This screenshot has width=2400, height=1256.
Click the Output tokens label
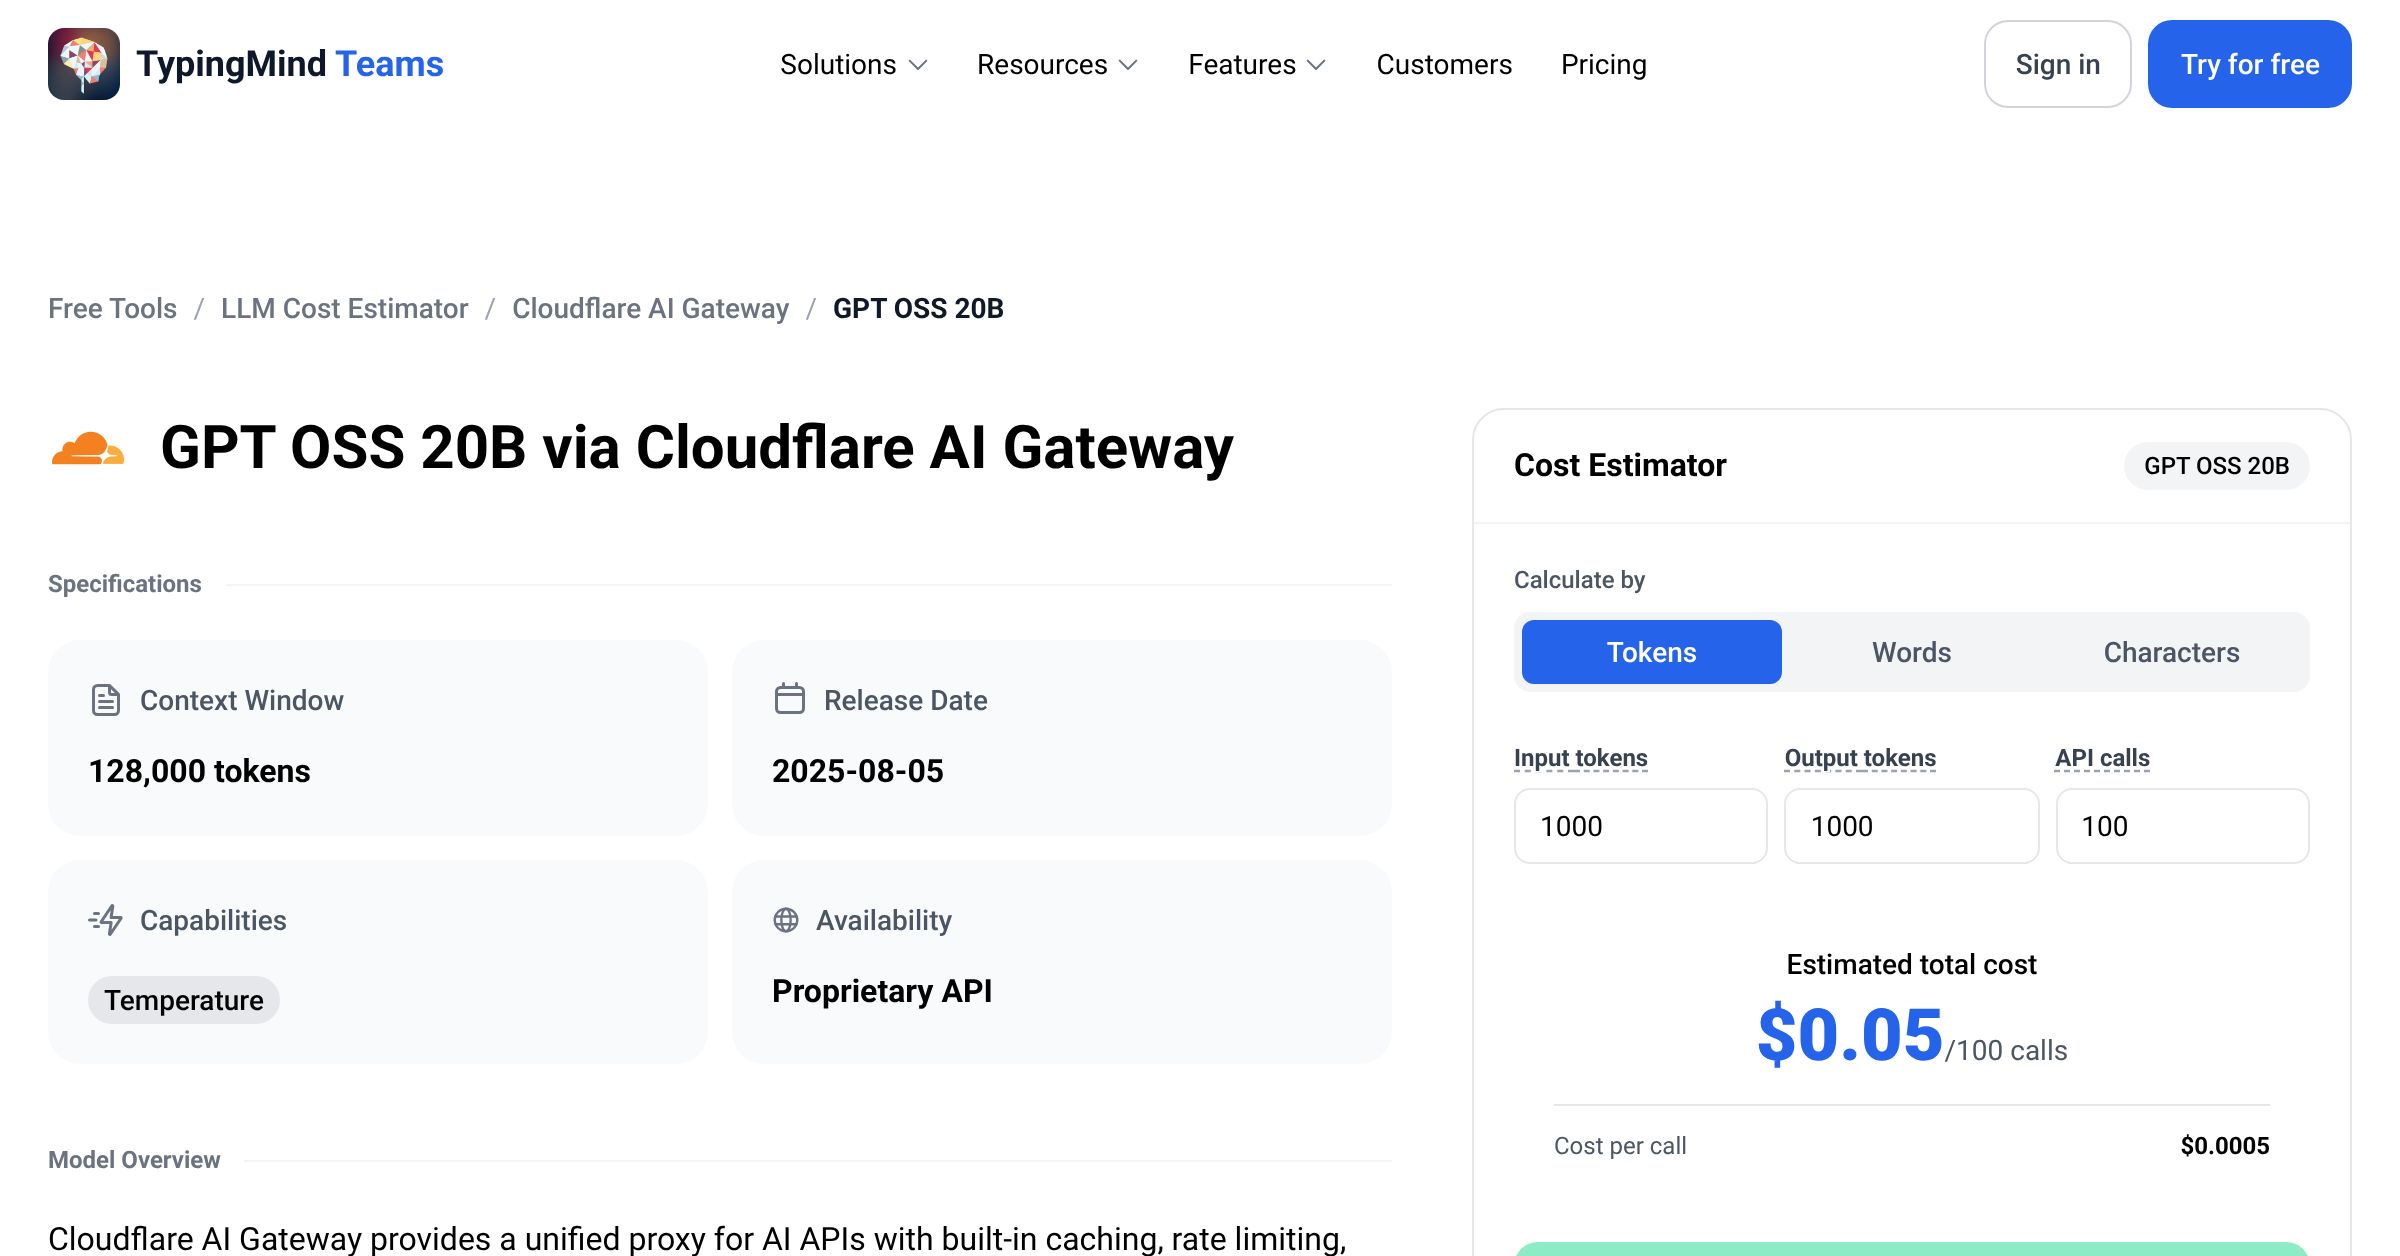click(x=1860, y=758)
